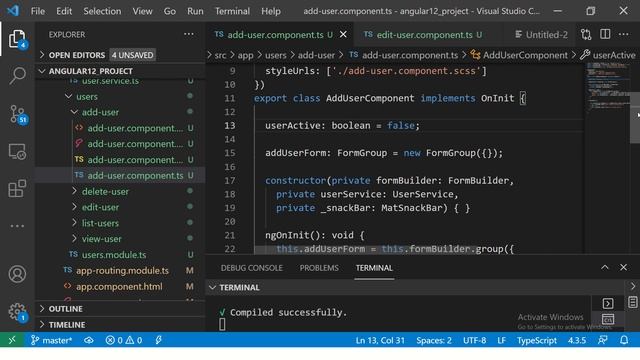Open notifications bell in status bar
Image resolution: width=640 pixels, height=360 pixels.
pyautogui.click(x=624, y=340)
